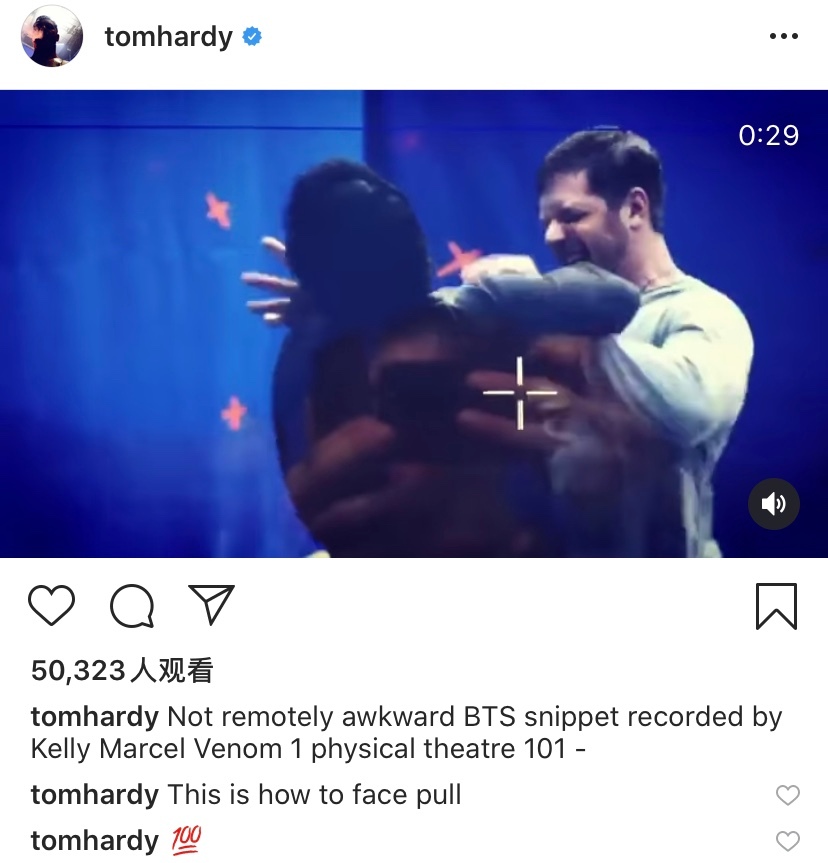Open the three-dot options menu
The height and width of the screenshot is (863, 828).
(x=784, y=36)
